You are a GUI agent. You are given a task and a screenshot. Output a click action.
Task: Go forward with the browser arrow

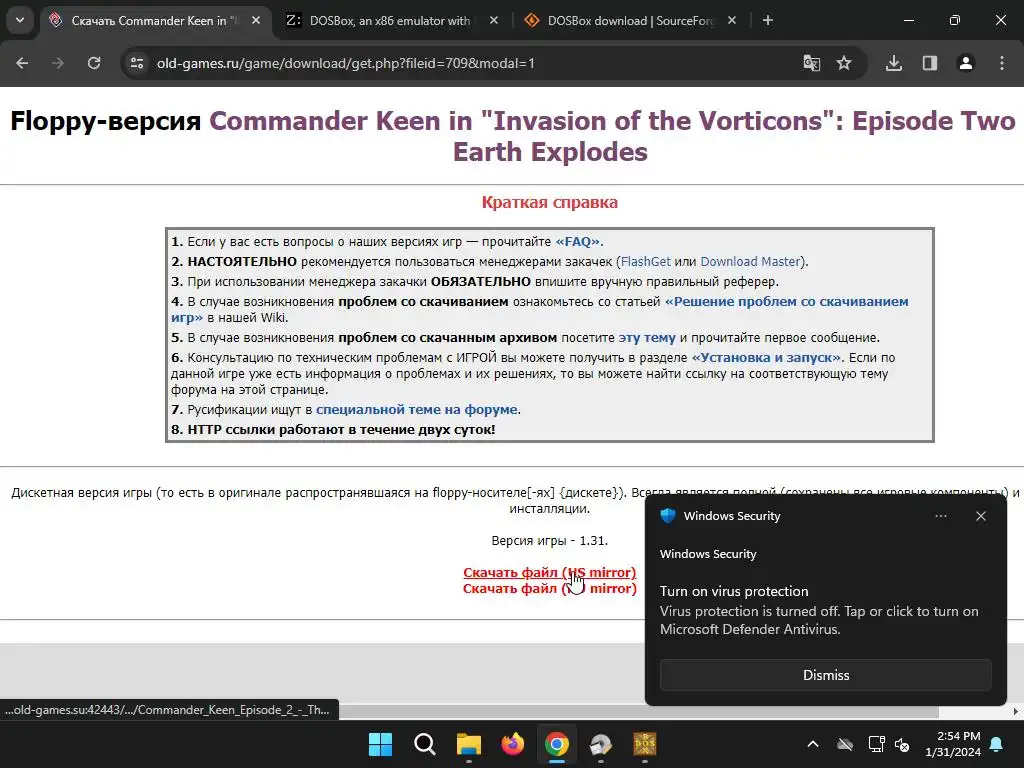click(58, 63)
